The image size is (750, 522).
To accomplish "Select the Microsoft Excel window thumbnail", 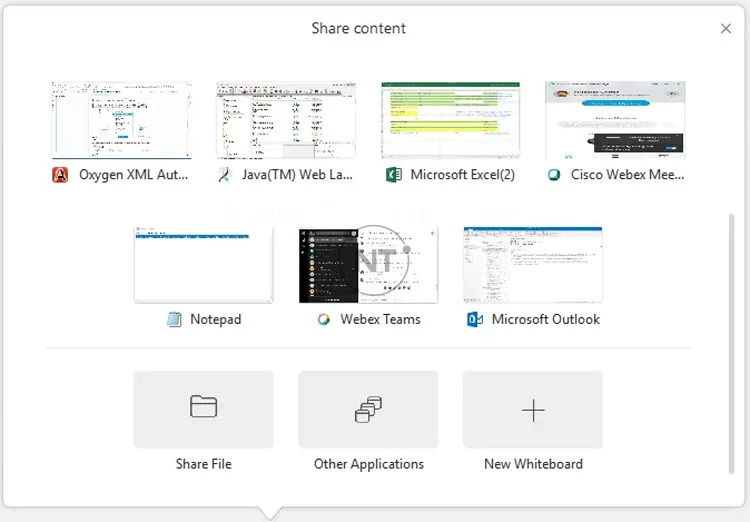I will pos(451,120).
